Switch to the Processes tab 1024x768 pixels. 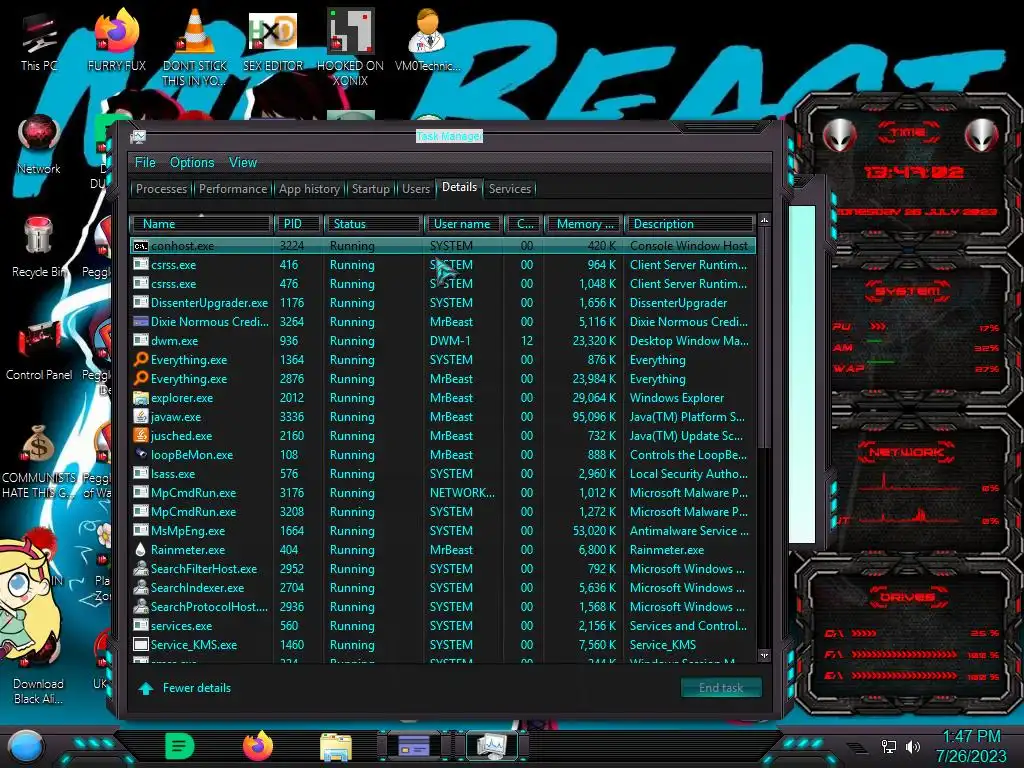point(161,189)
